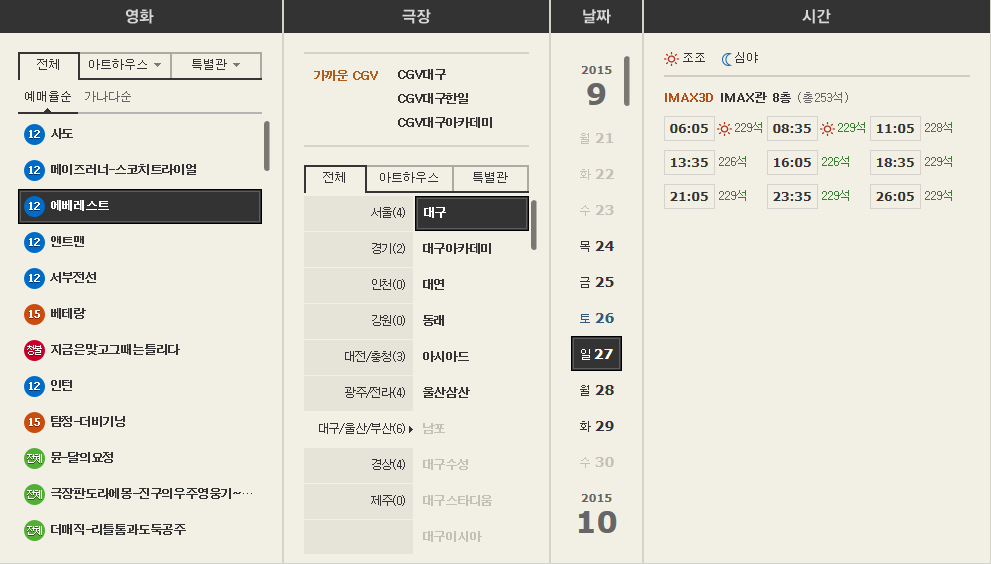The width and height of the screenshot is (991, 564).
Task: Open the 특별관 dropdown in movie panel
Action: click(x=216, y=65)
